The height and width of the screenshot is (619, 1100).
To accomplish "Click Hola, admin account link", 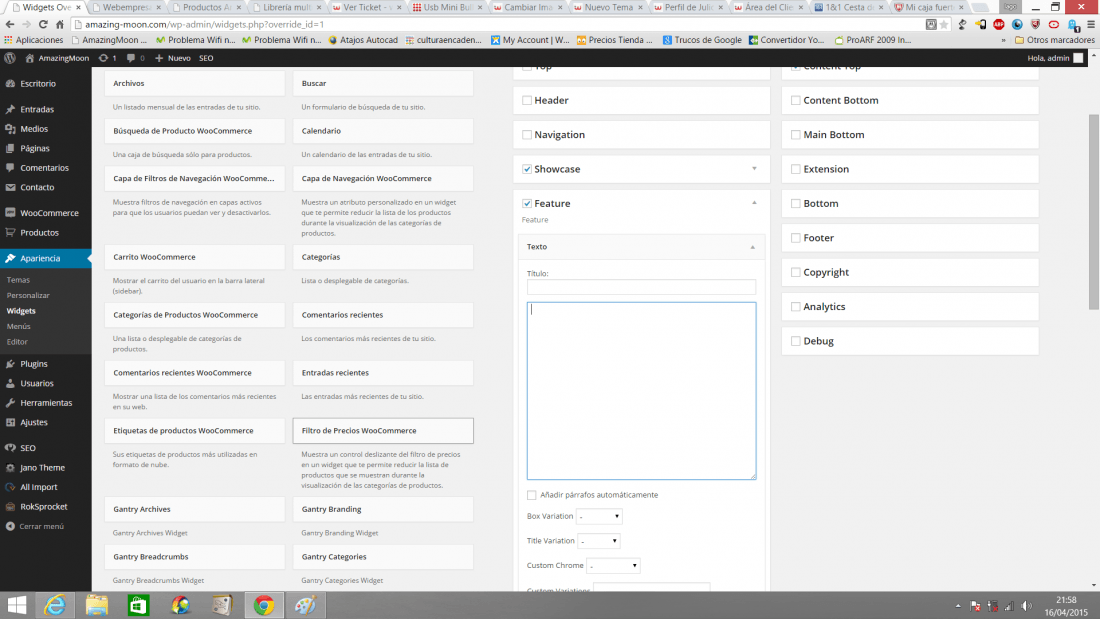I will pyautogui.click(x=1055, y=58).
